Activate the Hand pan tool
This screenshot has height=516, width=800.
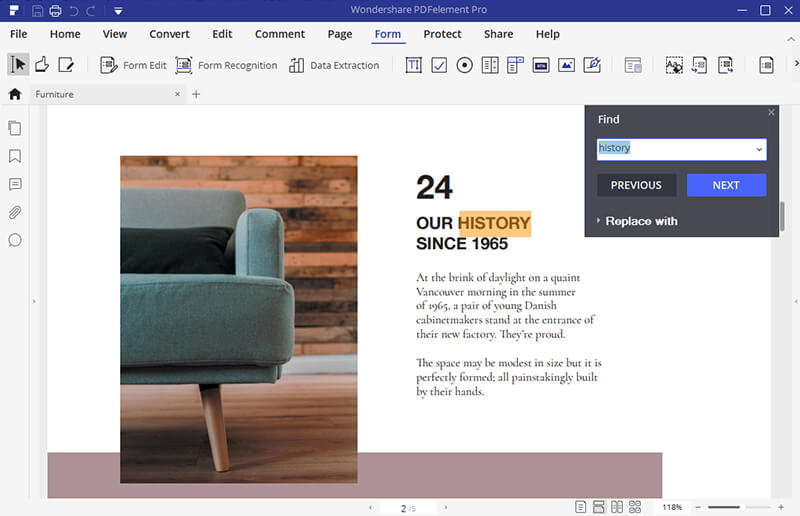[x=42, y=65]
